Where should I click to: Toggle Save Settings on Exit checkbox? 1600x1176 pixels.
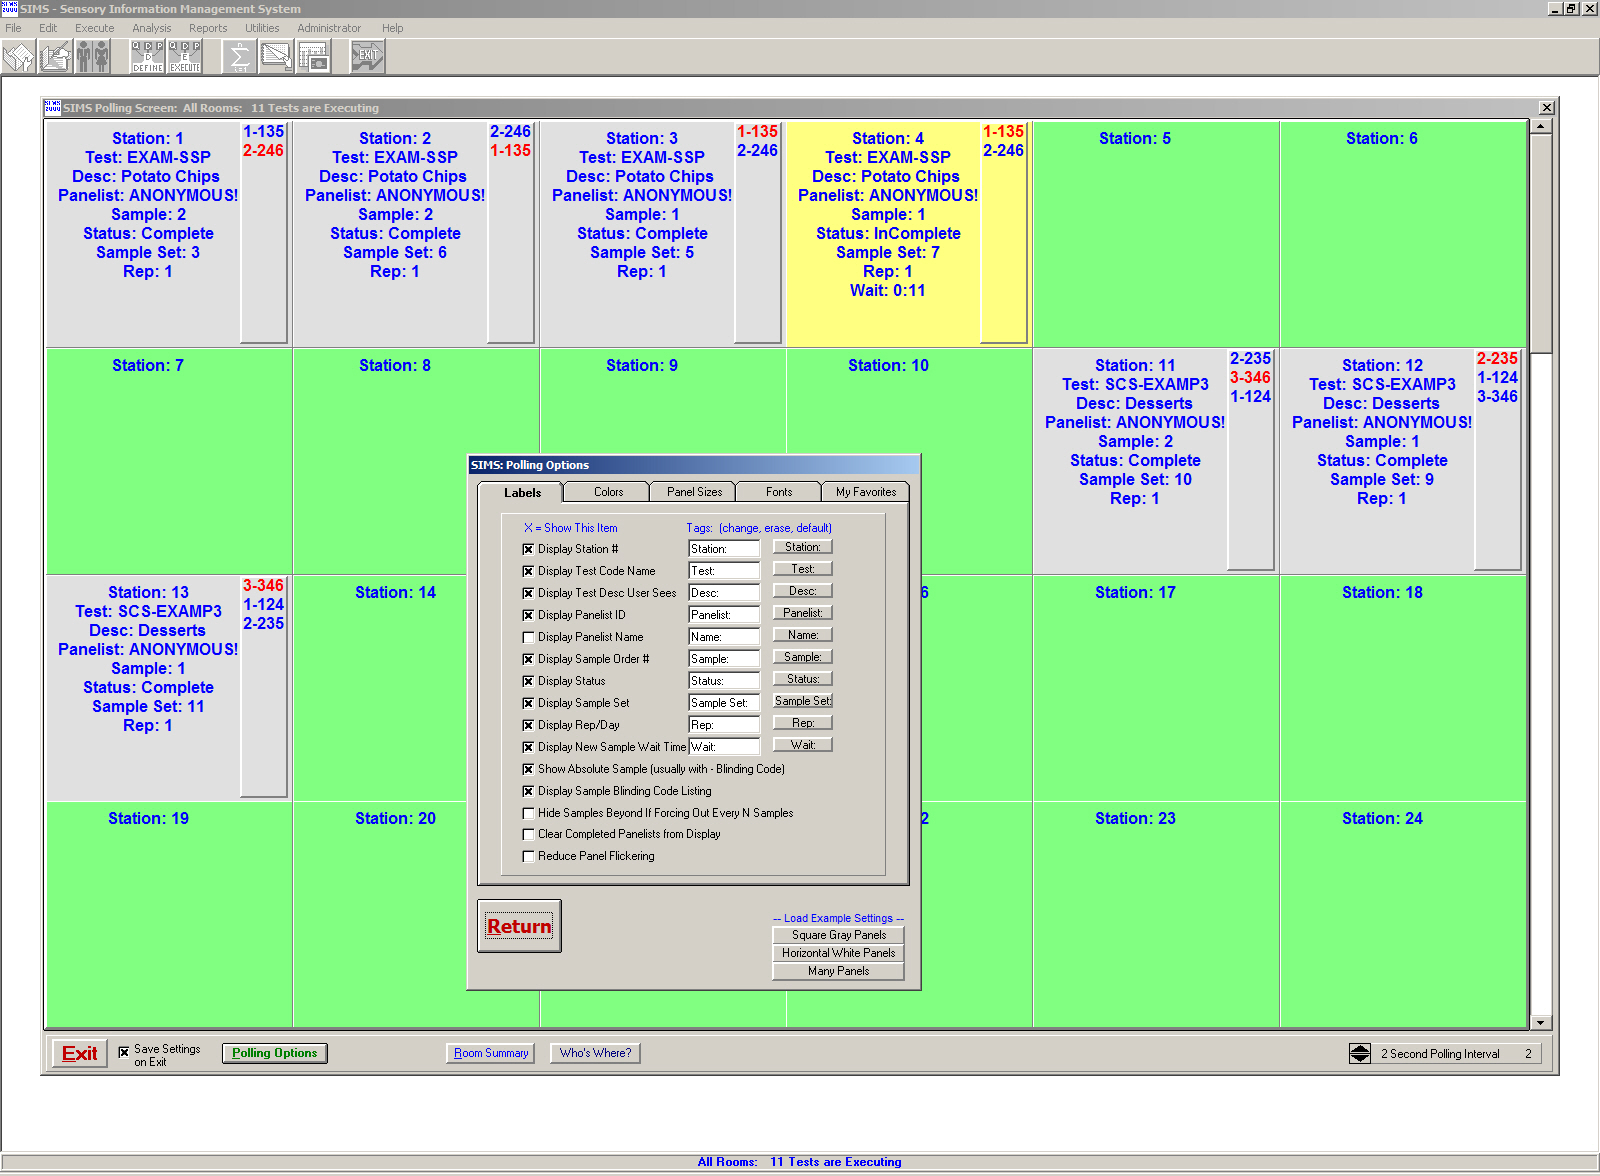[x=124, y=1052]
